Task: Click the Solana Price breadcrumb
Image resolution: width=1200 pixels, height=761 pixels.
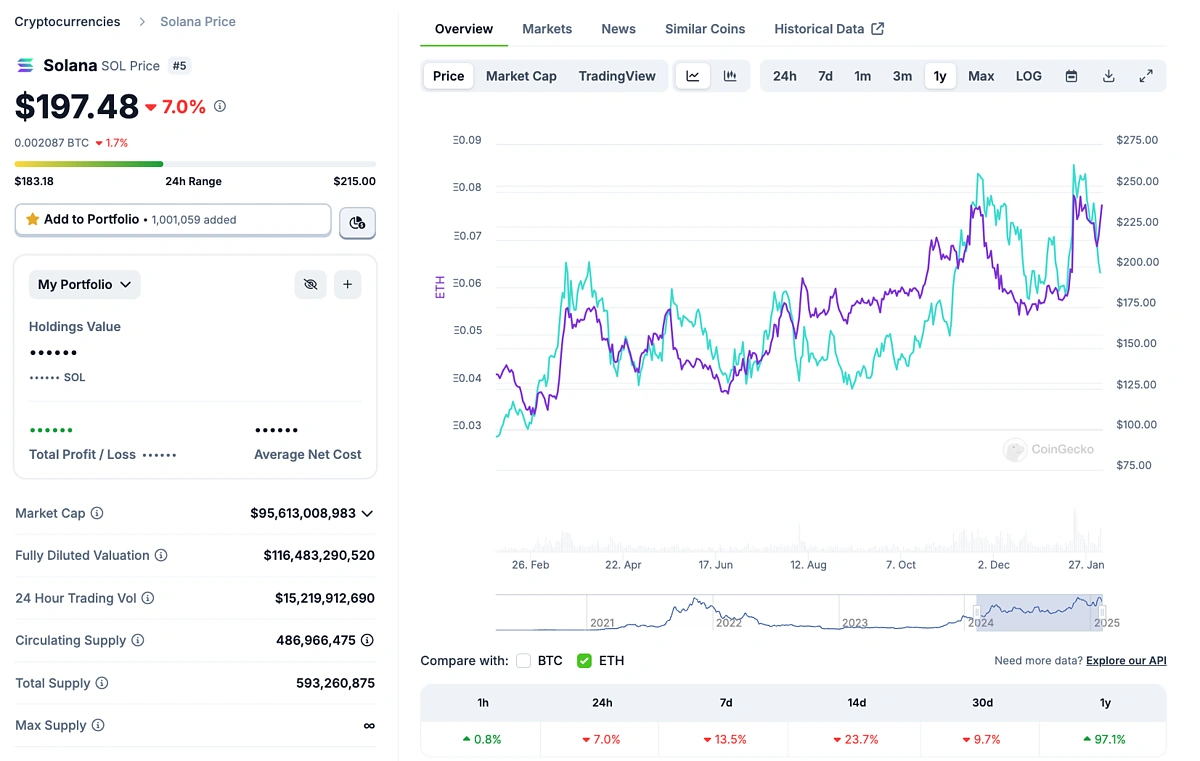Action: 198,21
